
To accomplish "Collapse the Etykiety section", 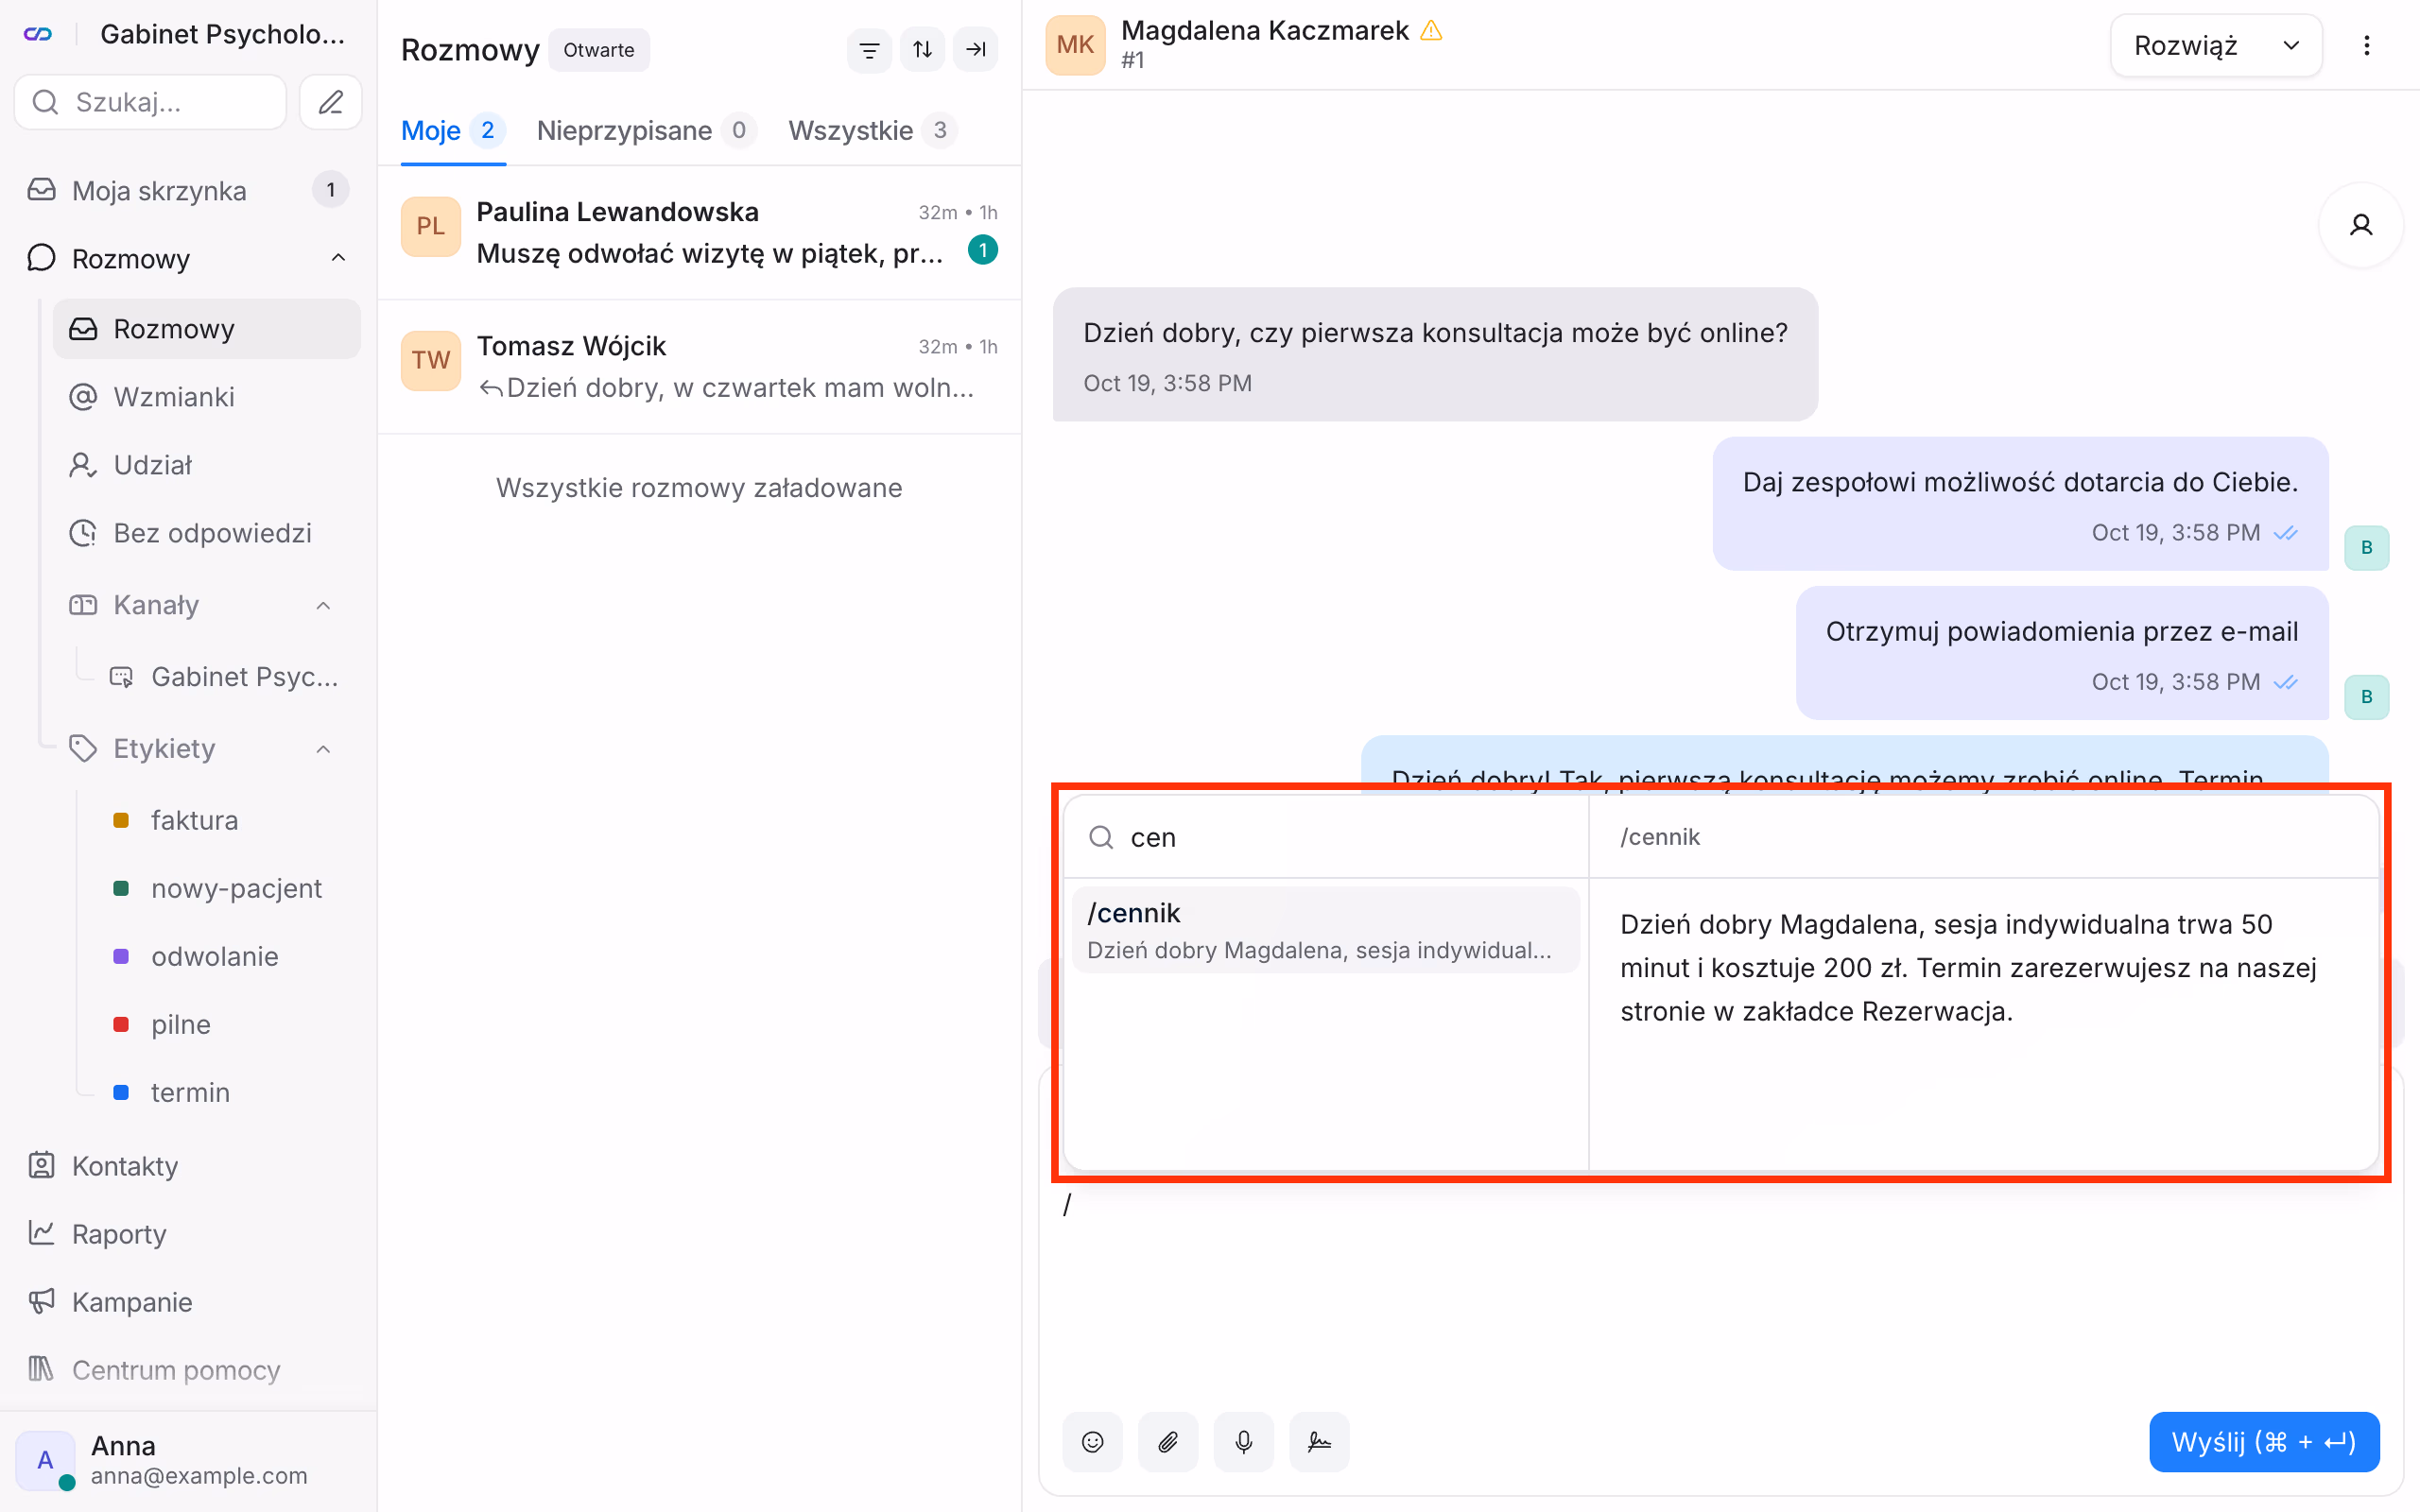I will tap(323, 749).
